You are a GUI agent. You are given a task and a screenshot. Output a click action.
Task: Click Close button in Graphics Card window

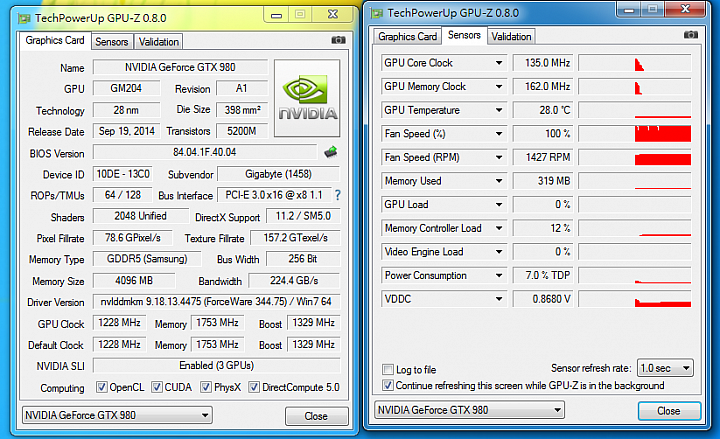tap(316, 416)
